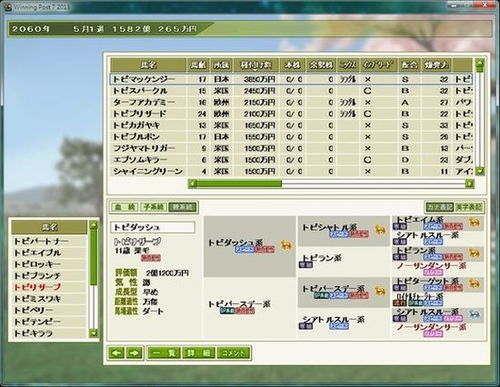Toggle the 英字表記 display mode

pos(468,207)
